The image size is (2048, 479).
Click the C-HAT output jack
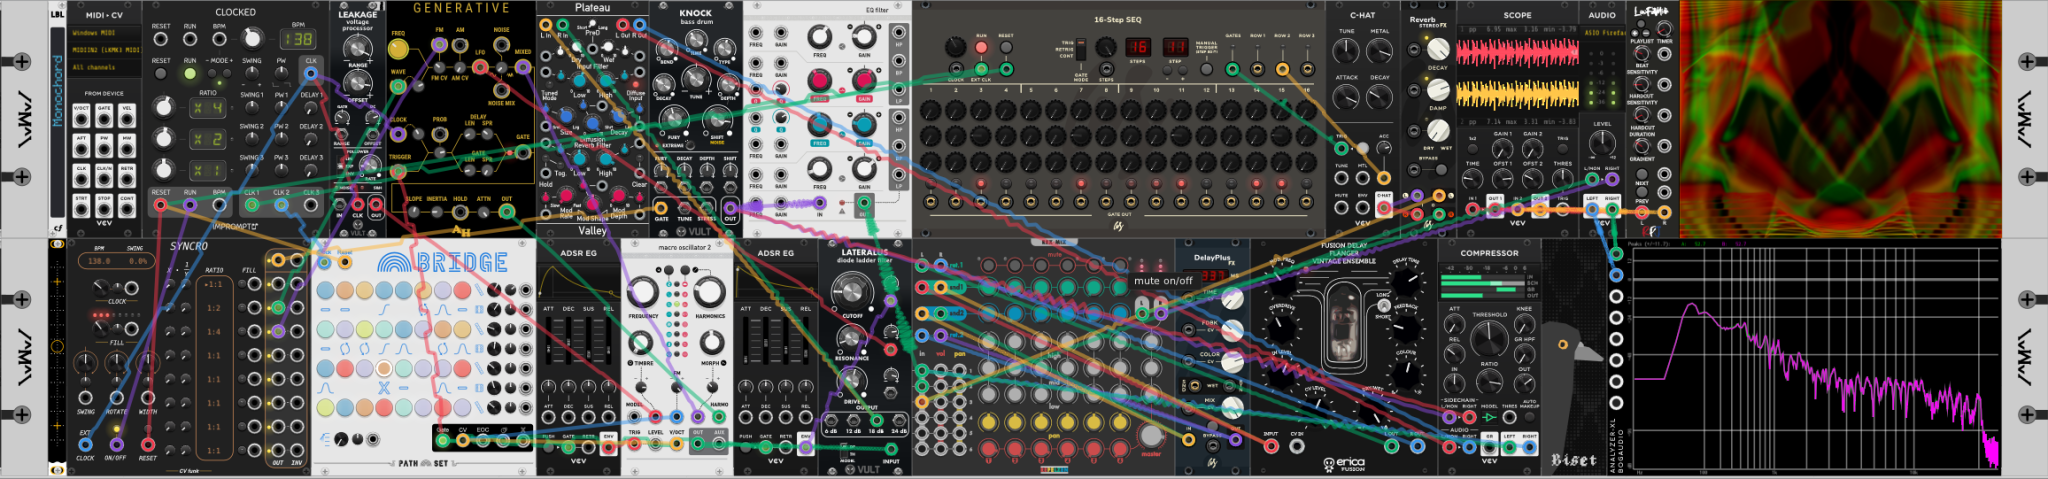(x=1384, y=208)
